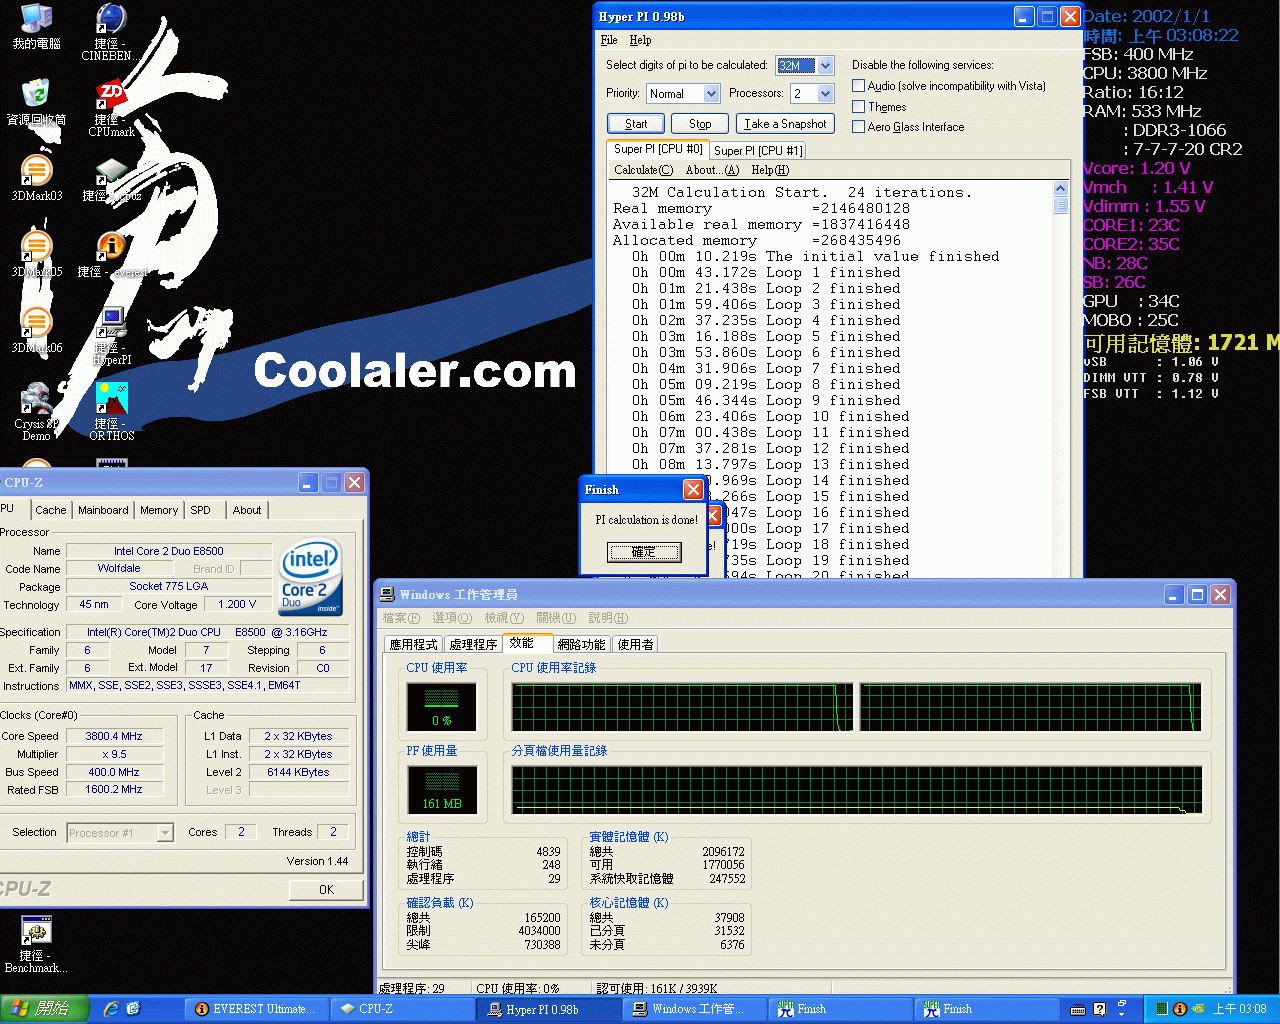Open the digits of pi dropdown (32M)
The image size is (1280, 1024).
[x=805, y=65]
